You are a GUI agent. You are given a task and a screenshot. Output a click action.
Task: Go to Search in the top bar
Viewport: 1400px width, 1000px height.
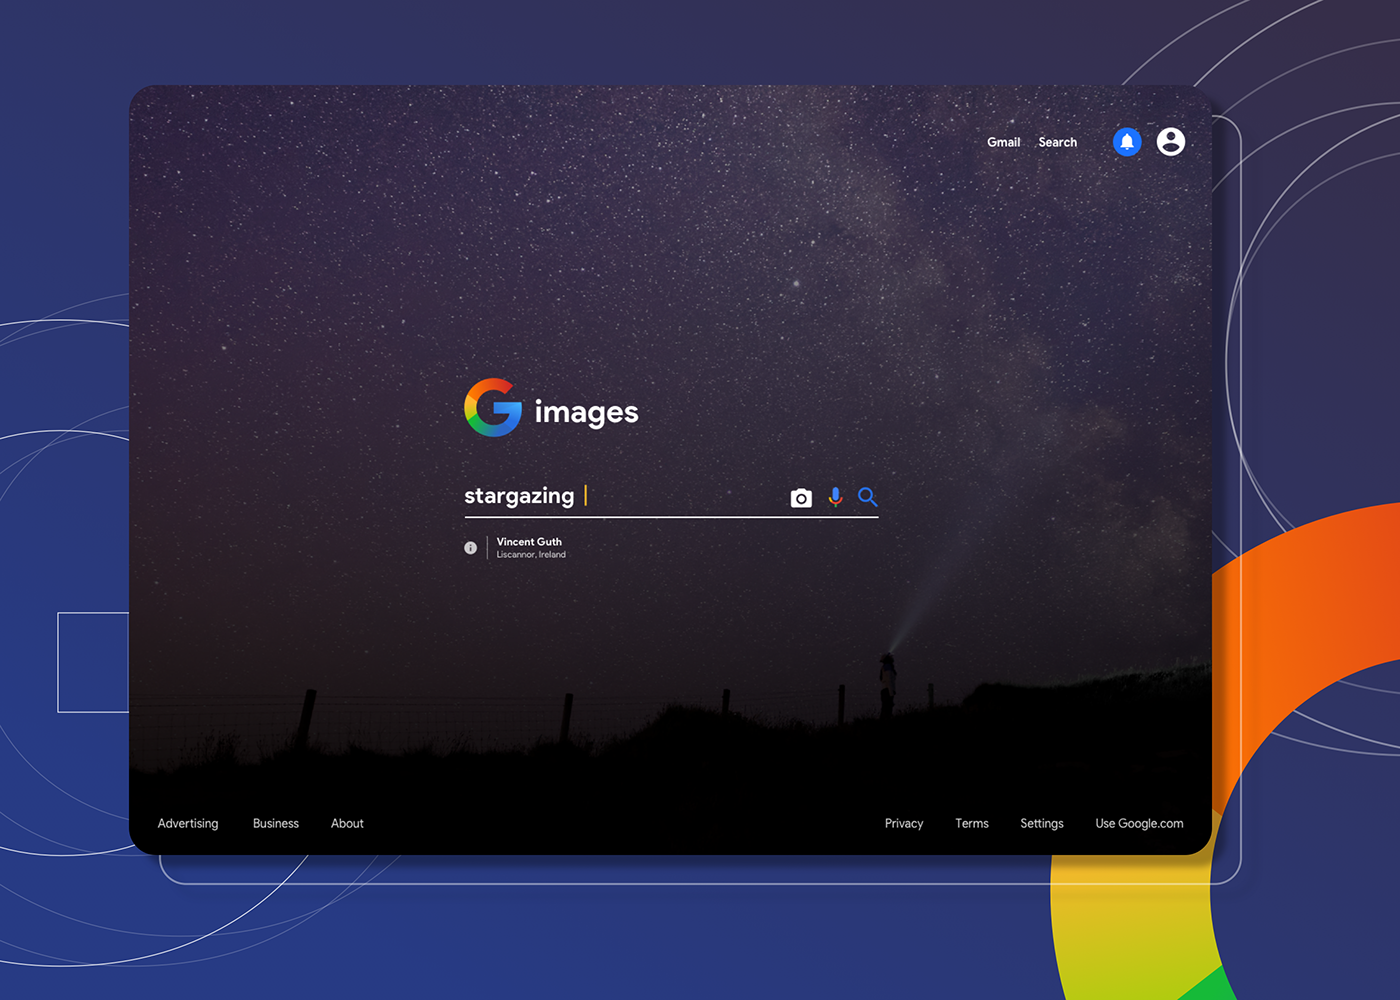1057,142
